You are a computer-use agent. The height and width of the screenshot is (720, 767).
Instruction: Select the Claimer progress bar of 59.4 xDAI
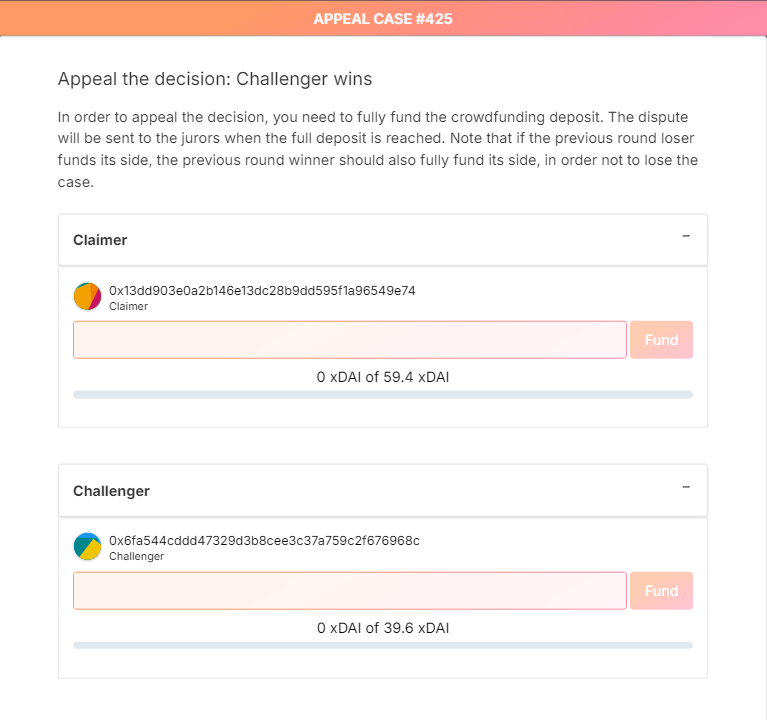pos(383,395)
